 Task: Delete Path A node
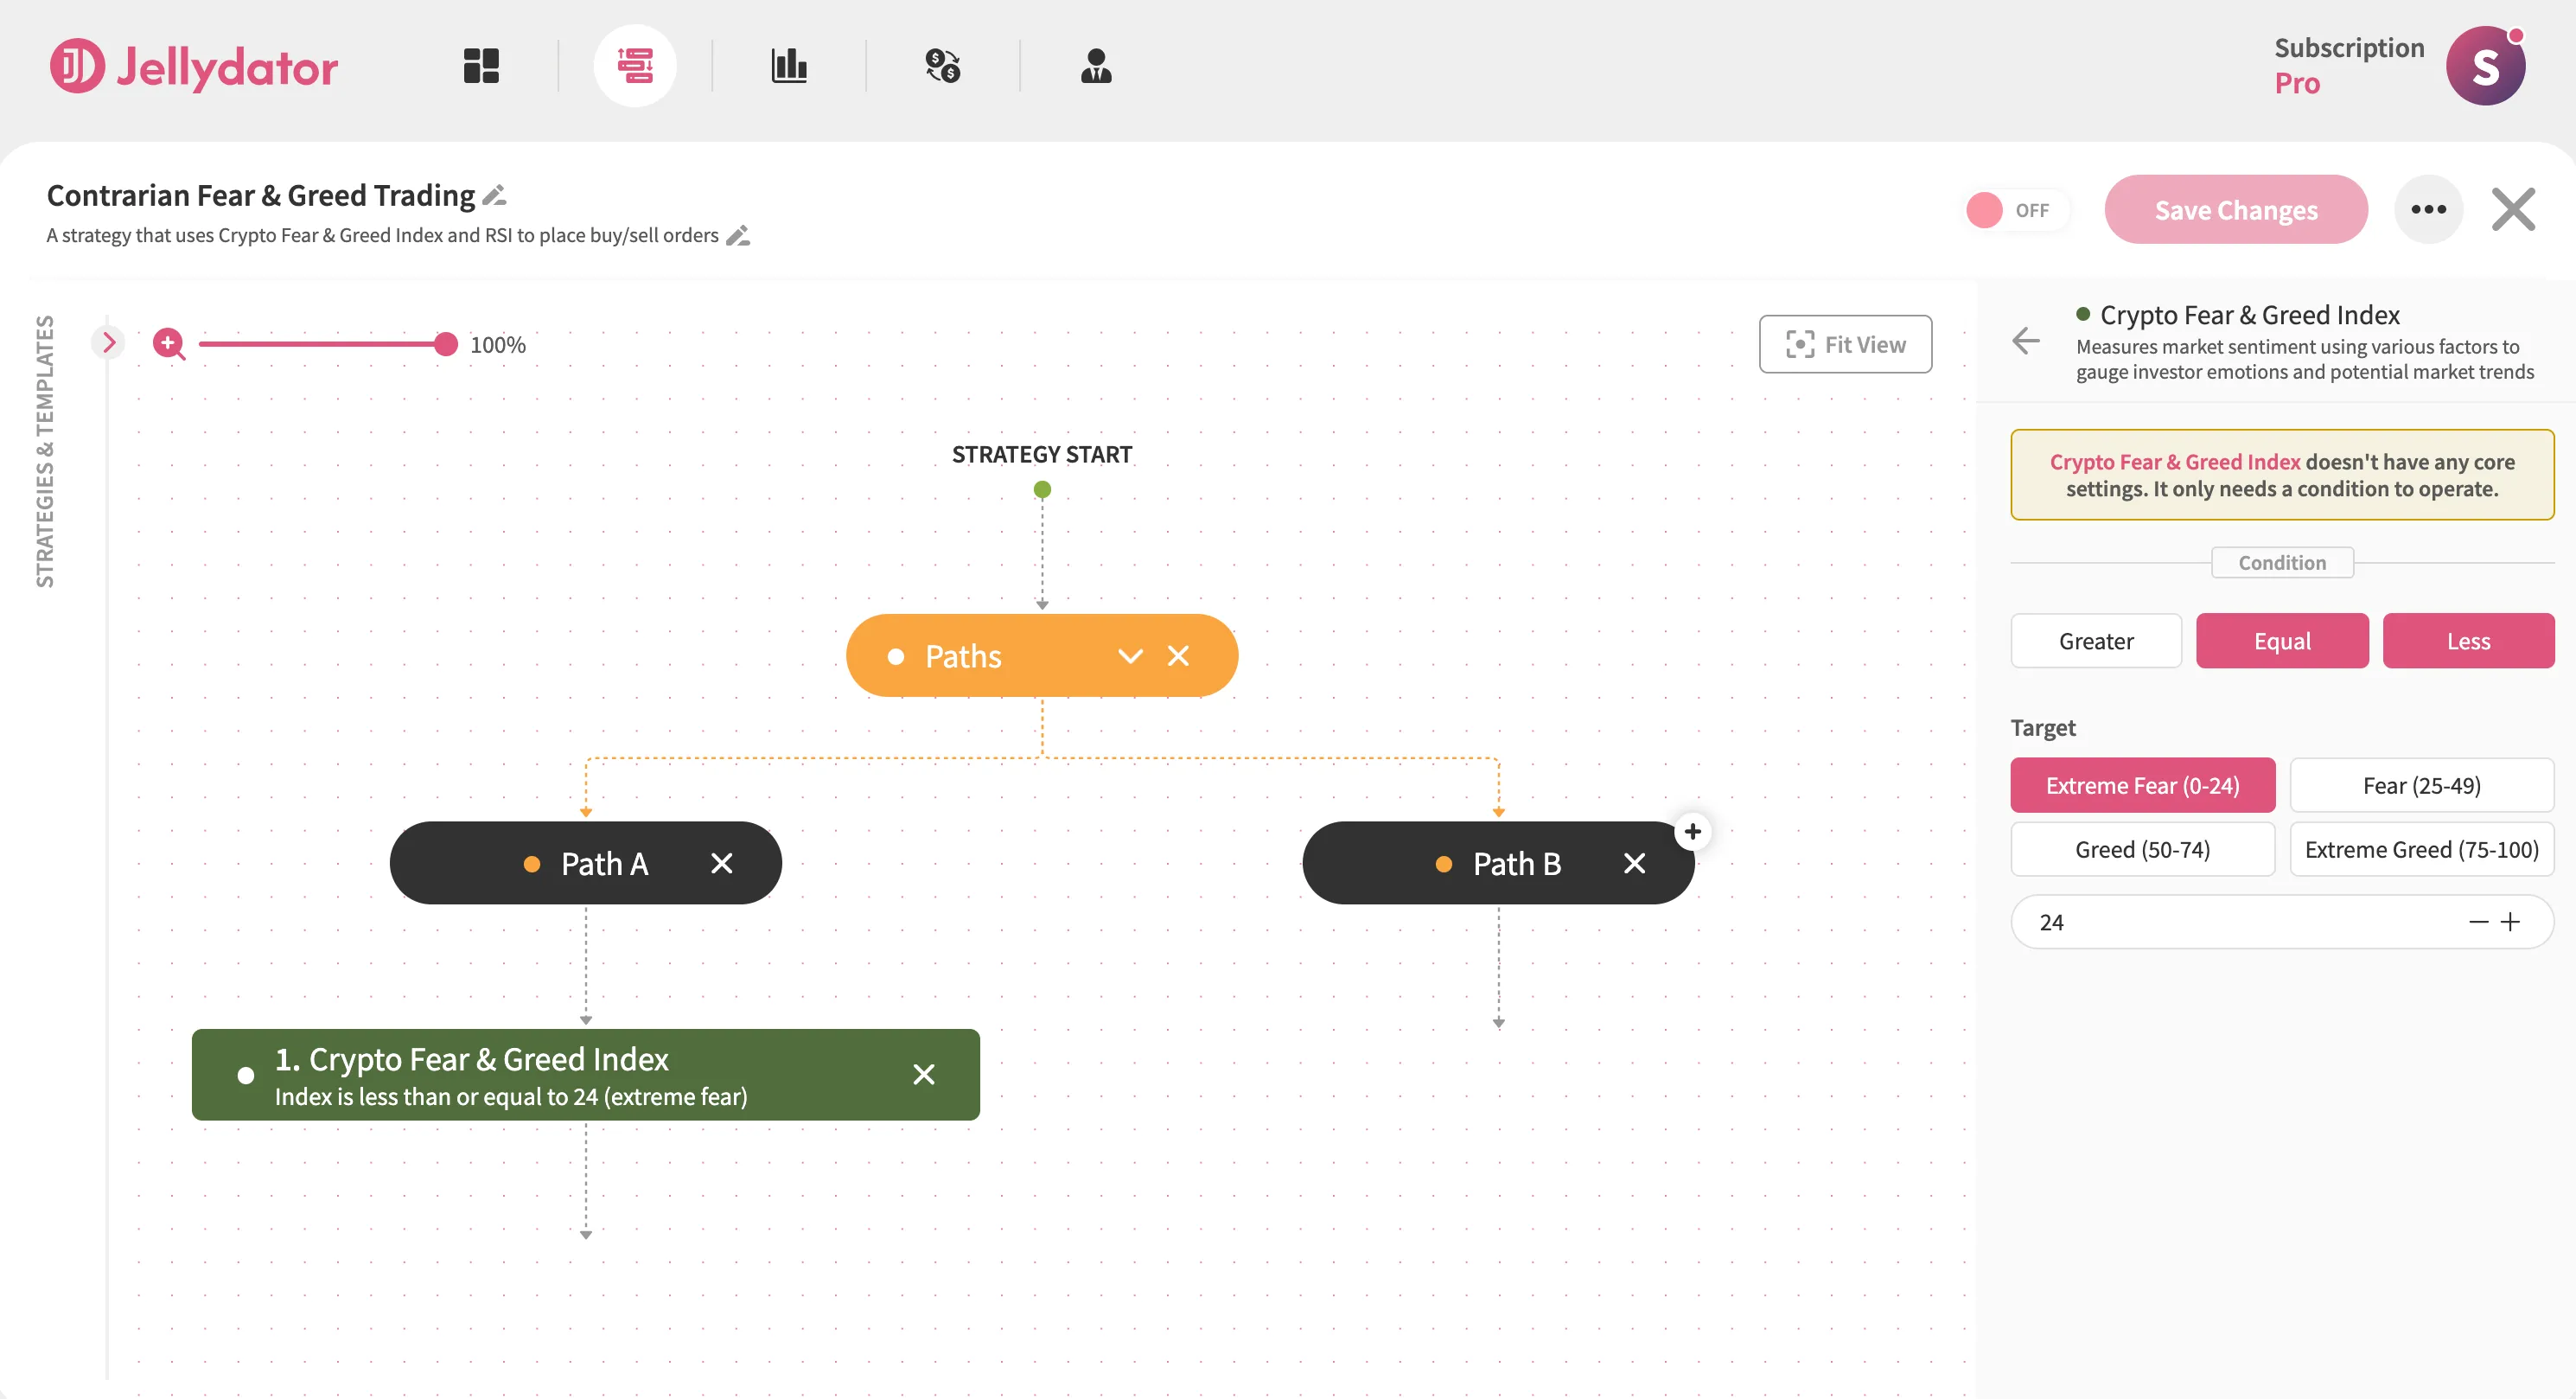pos(721,863)
